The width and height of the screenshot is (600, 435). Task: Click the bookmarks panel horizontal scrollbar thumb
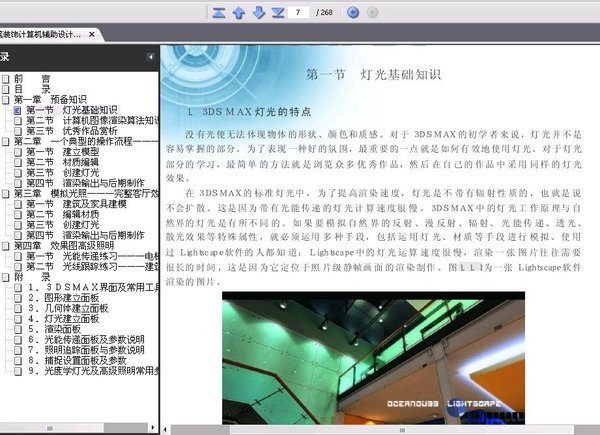(52, 428)
